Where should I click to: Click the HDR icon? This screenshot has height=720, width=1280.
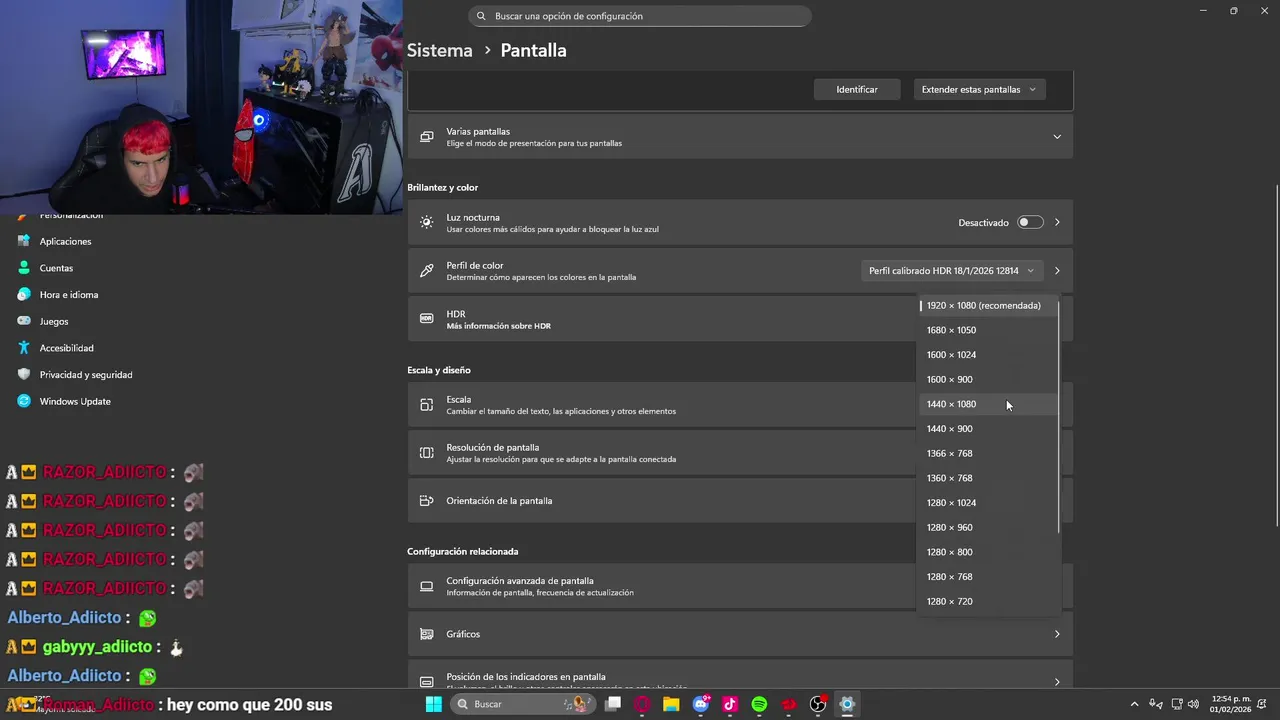(427, 319)
